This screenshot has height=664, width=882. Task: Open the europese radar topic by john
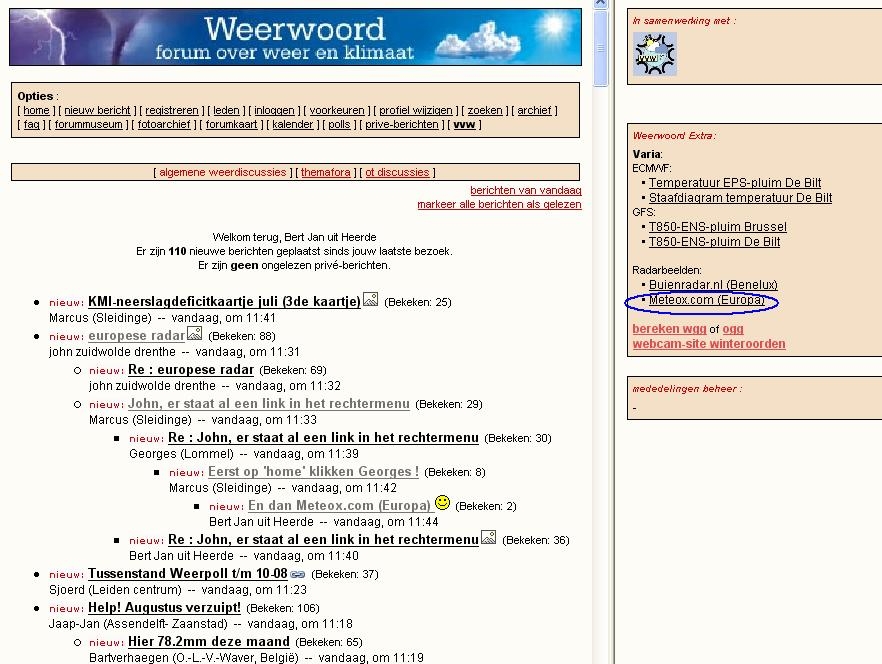click(137, 335)
